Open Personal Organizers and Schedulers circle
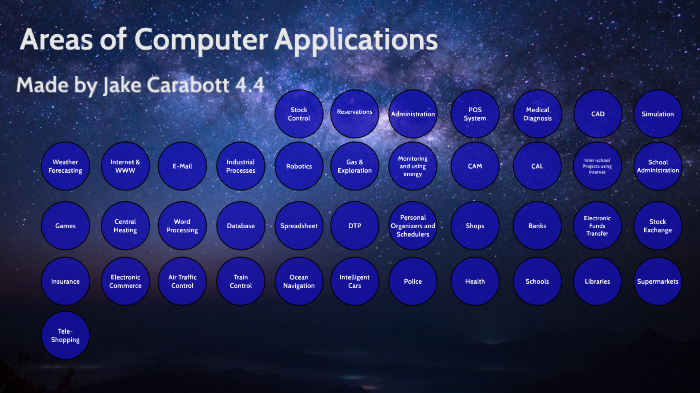 (413, 226)
